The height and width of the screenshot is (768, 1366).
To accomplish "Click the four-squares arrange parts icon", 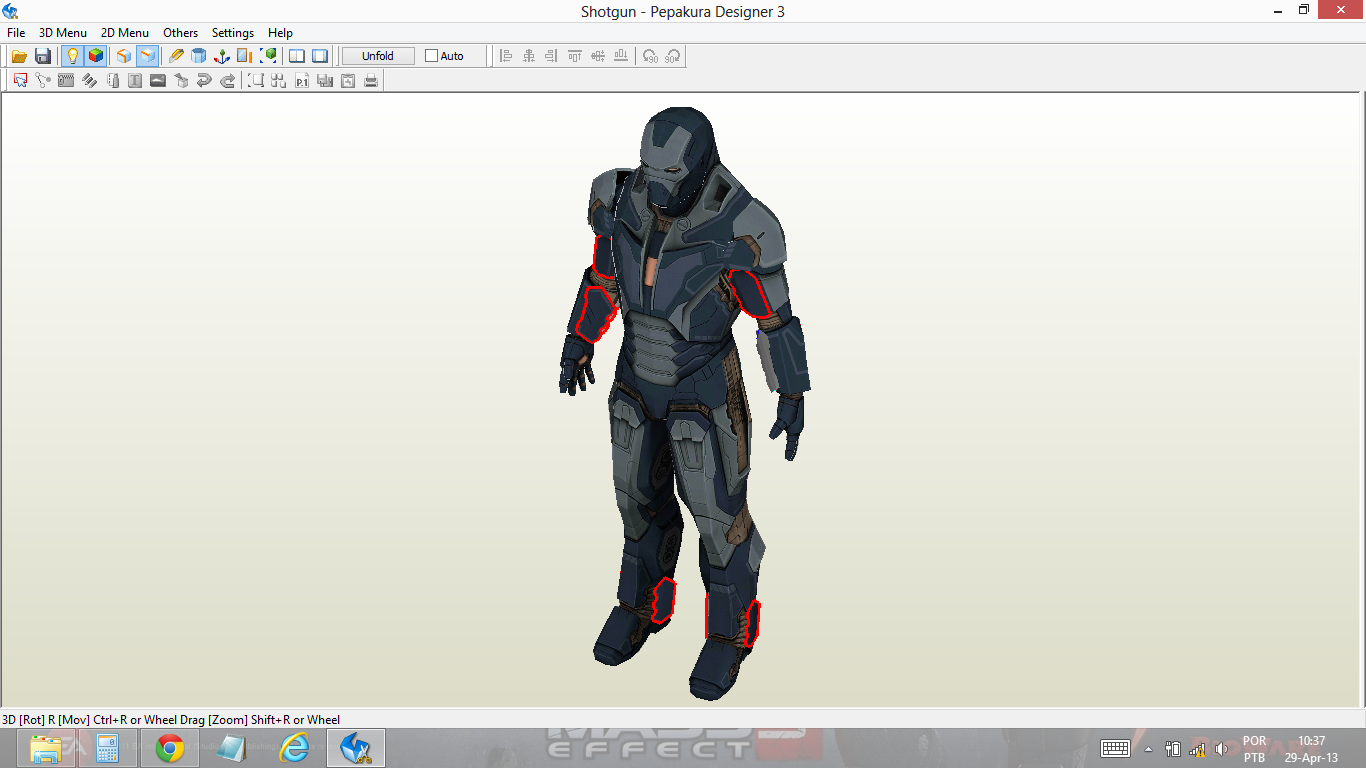I will [x=279, y=80].
